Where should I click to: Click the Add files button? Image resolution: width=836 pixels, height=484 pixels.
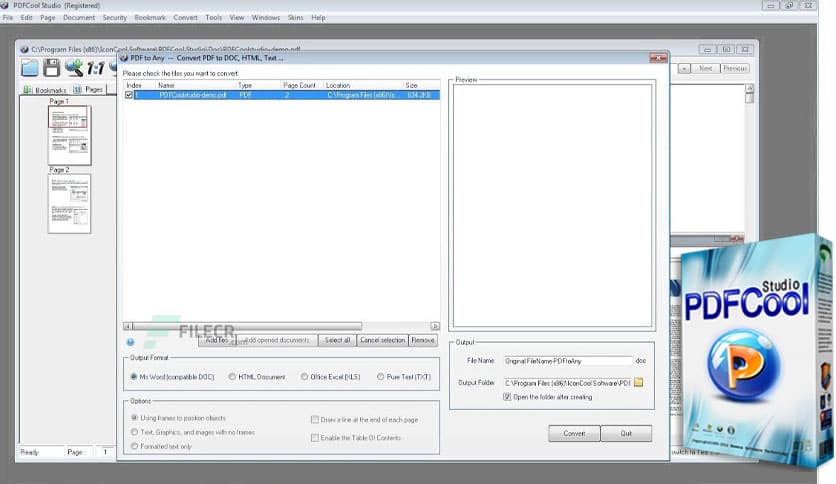(x=217, y=340)
